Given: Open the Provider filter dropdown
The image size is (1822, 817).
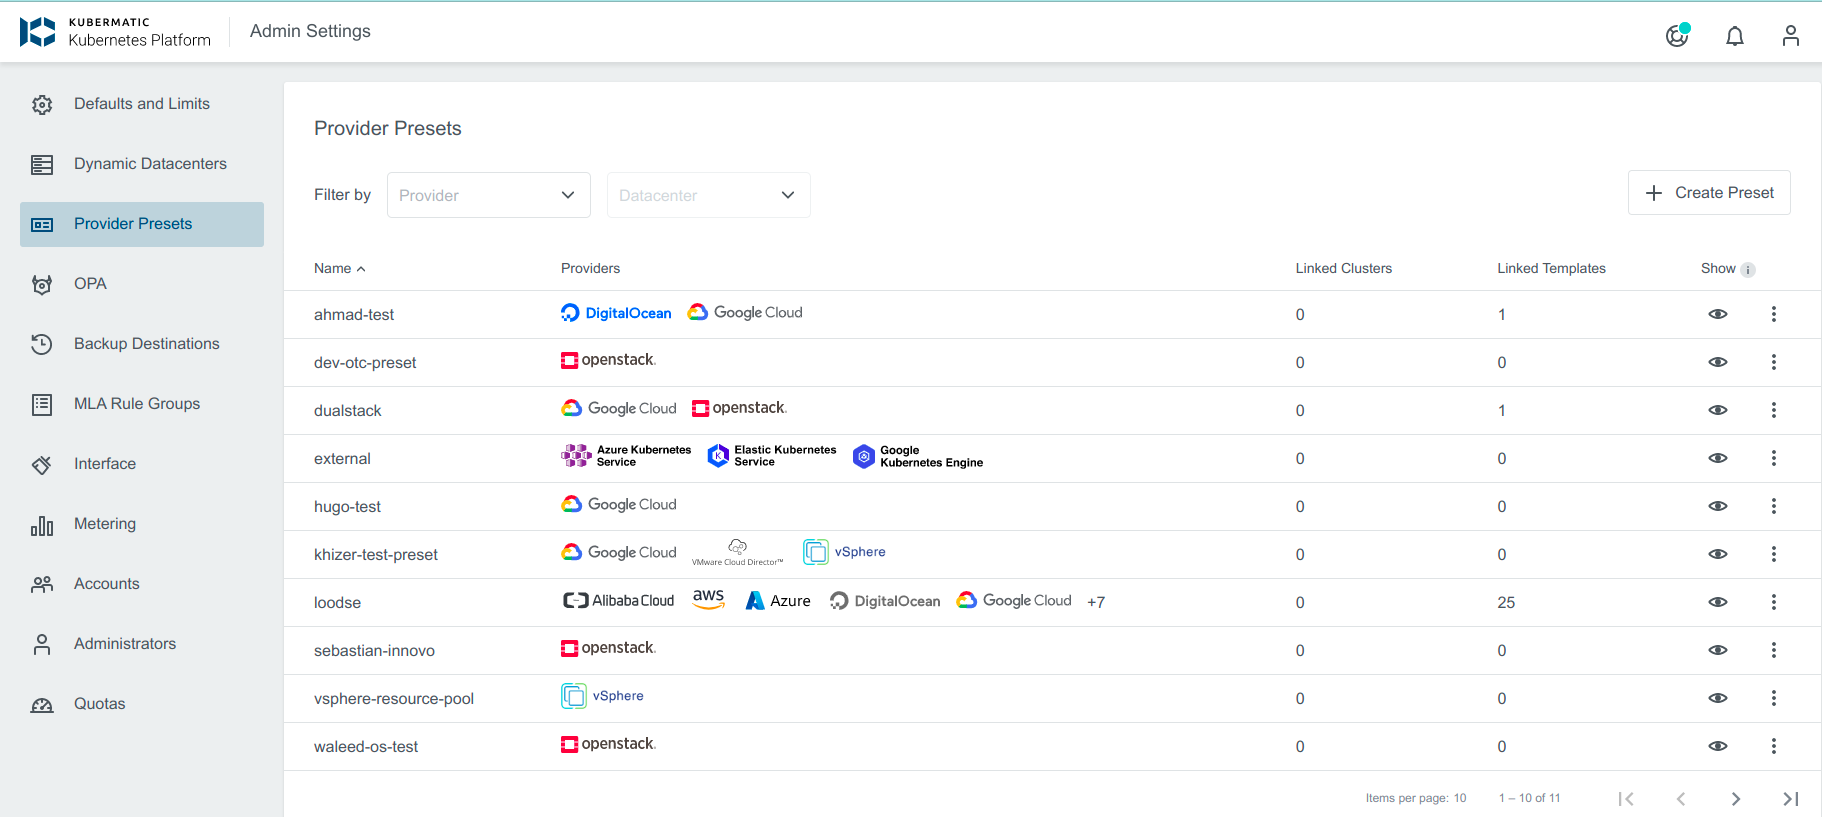Looking at the screenshot, I should (x=489, y=195).
